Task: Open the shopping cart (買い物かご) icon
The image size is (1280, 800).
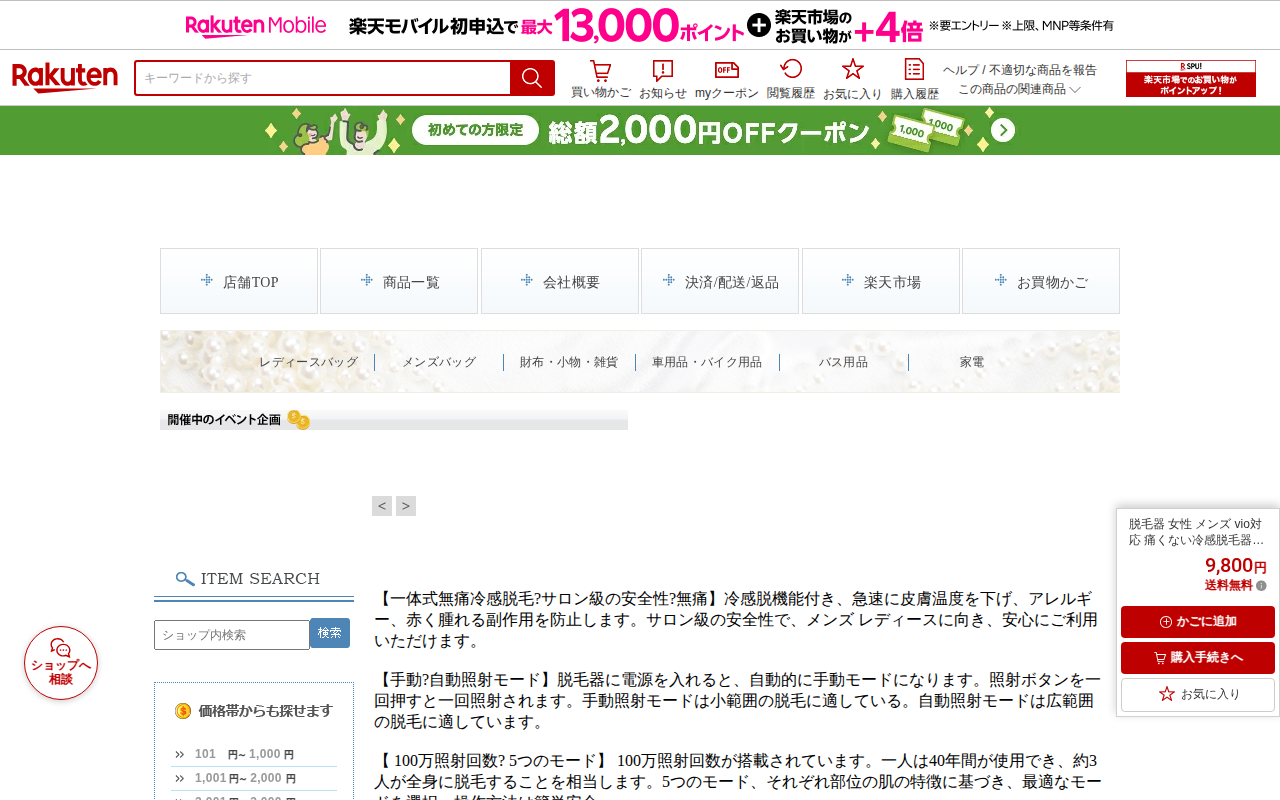Action: click(x=600, y=79)
